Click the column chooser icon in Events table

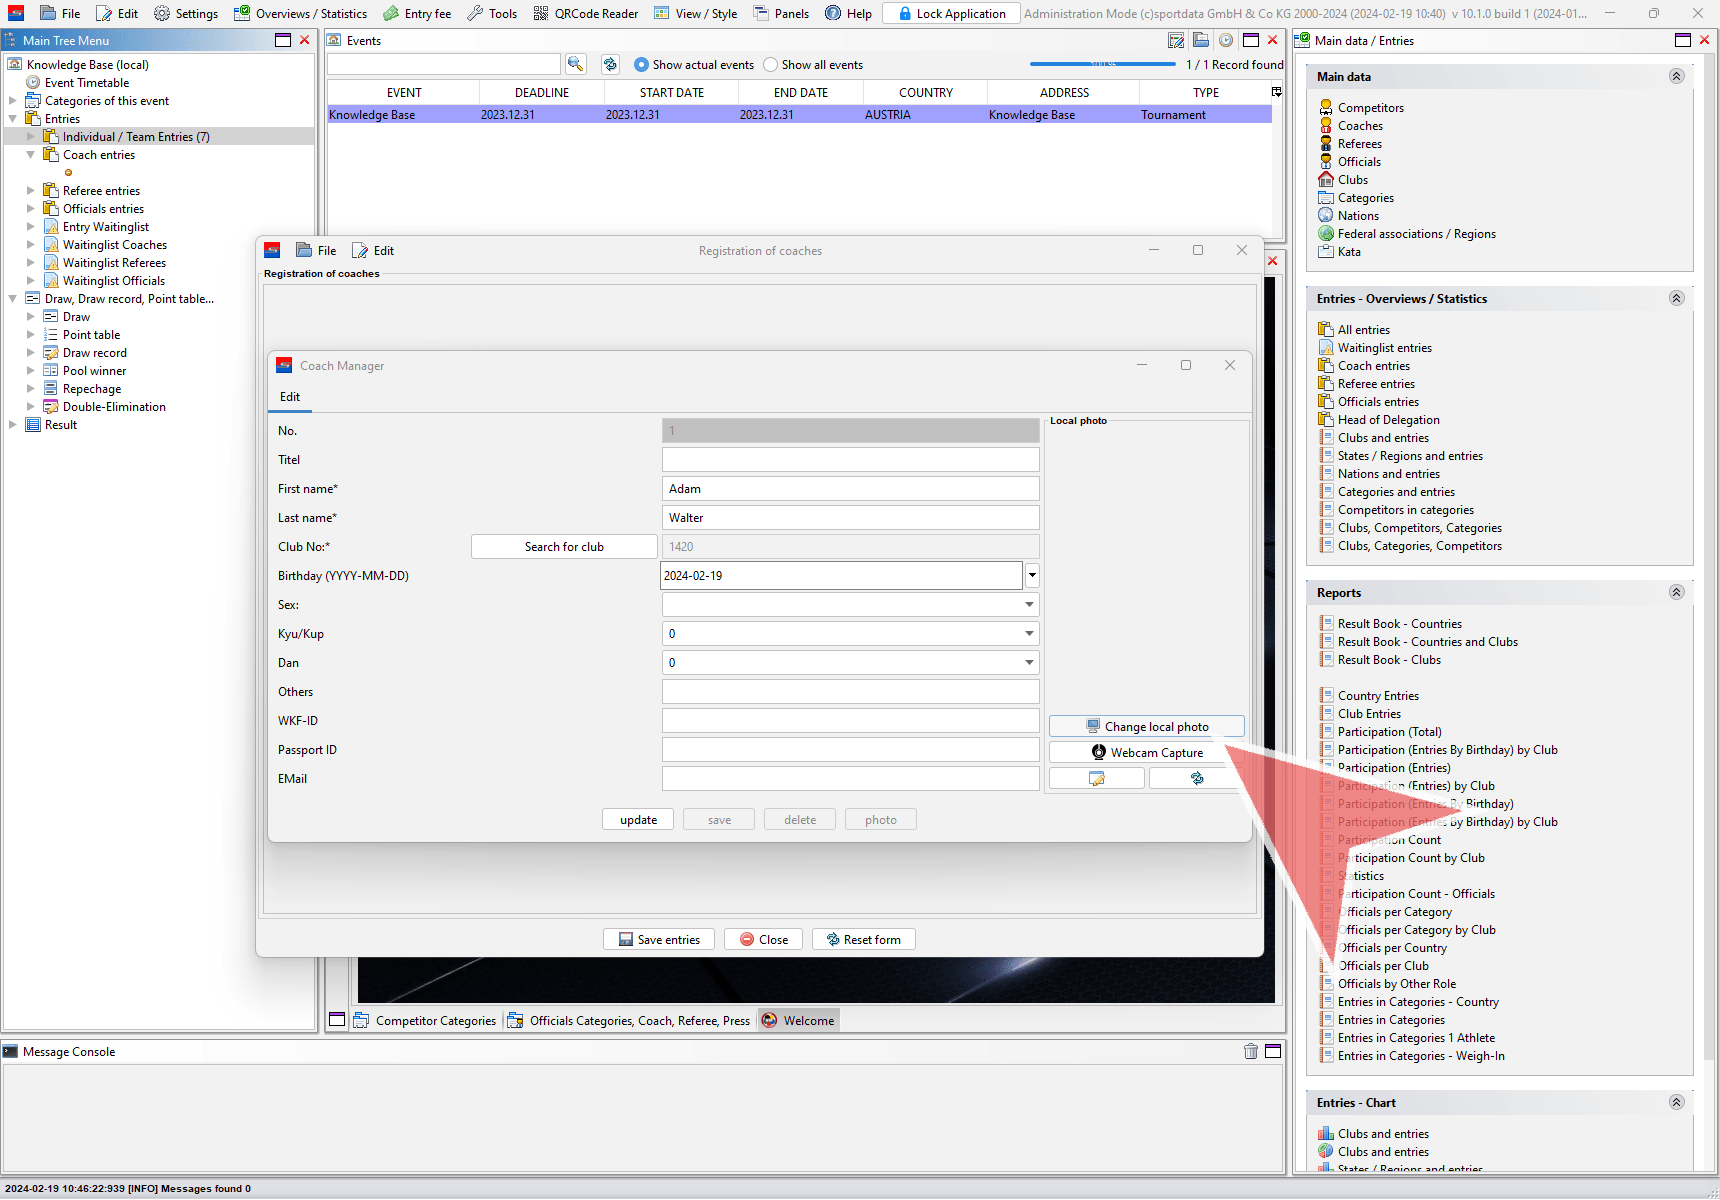tap(1276, 92)
